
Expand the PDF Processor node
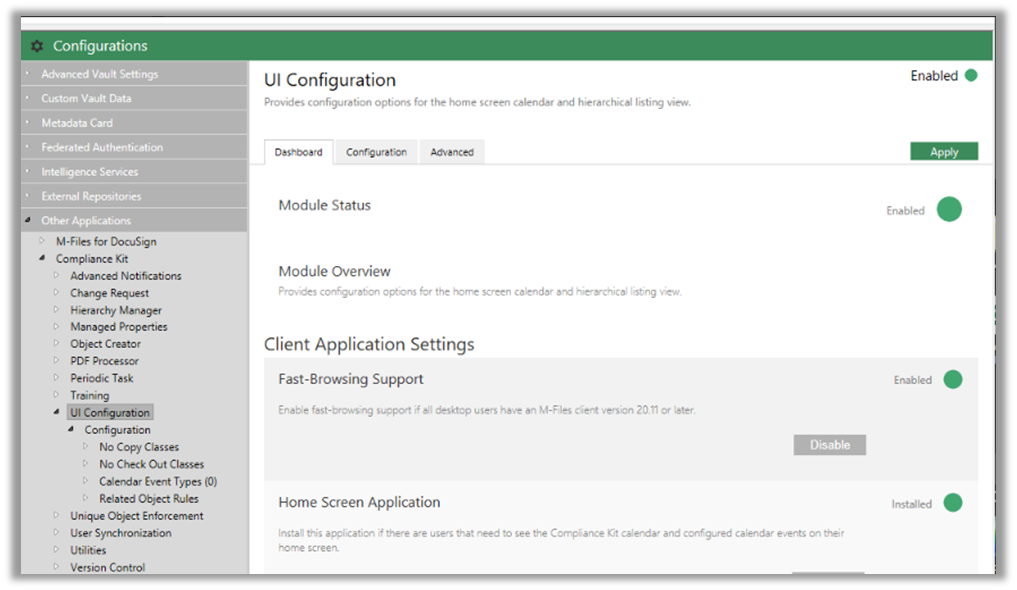(x=56, y=360)
